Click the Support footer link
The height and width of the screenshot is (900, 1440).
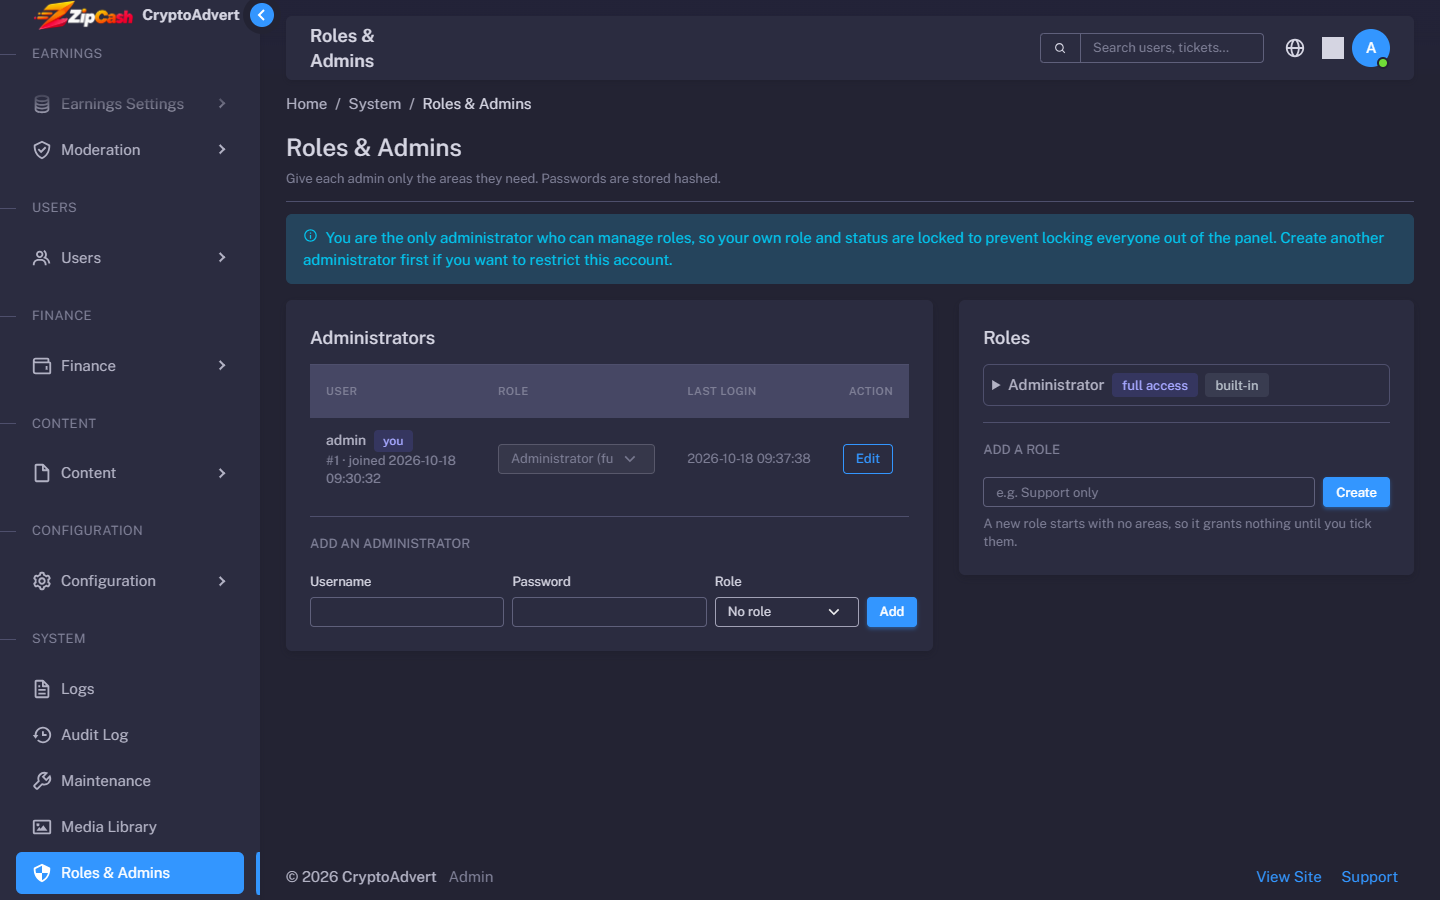click(1369, 877)
